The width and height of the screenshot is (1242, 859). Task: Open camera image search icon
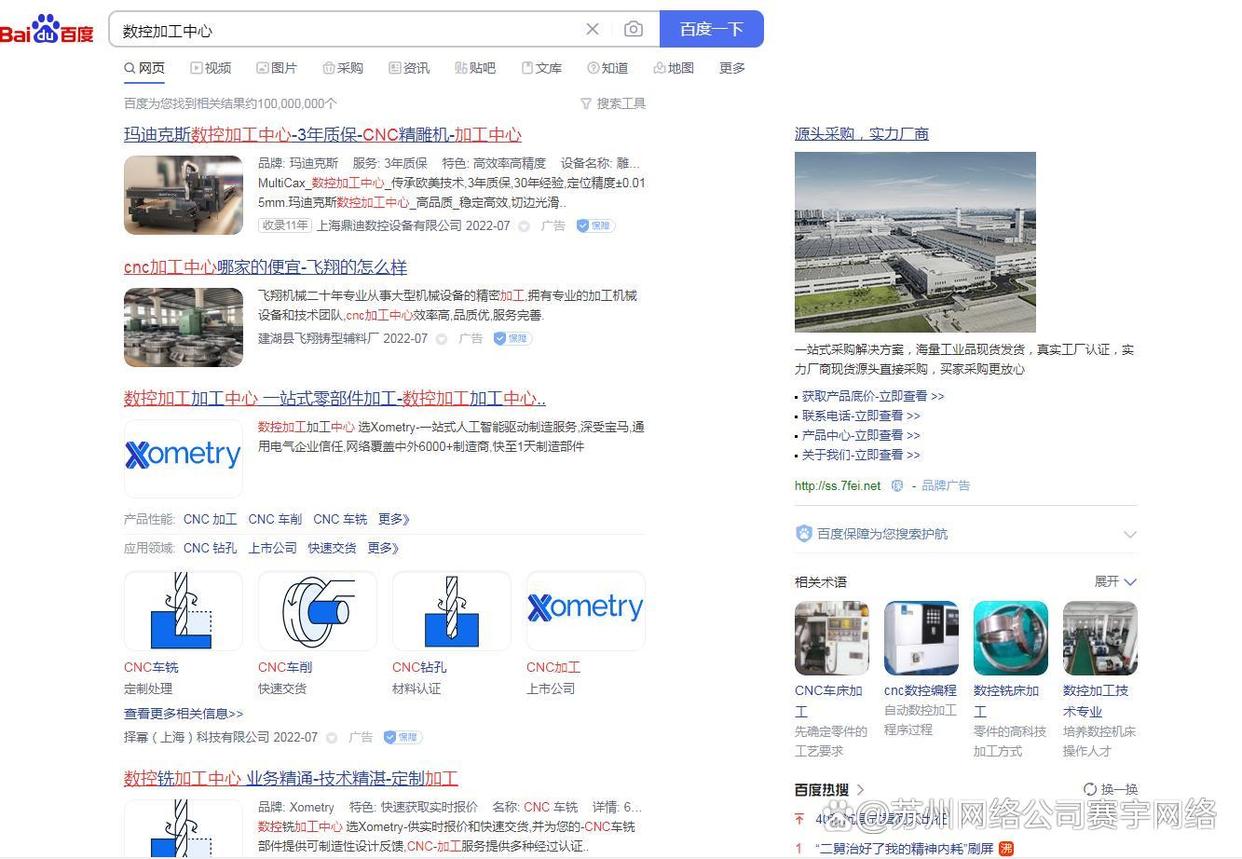click(633, 29)
